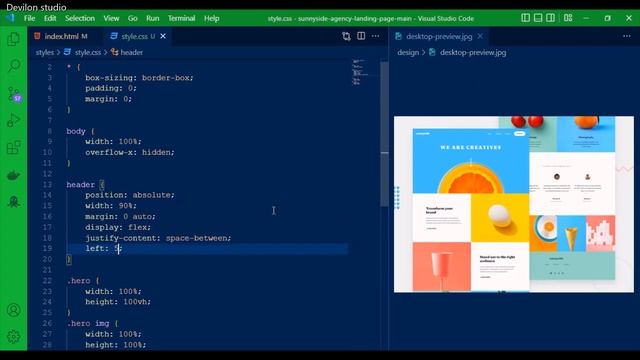Click the code minimap
This screenshot has height=360, width=640.
click(x=359, y=73)
